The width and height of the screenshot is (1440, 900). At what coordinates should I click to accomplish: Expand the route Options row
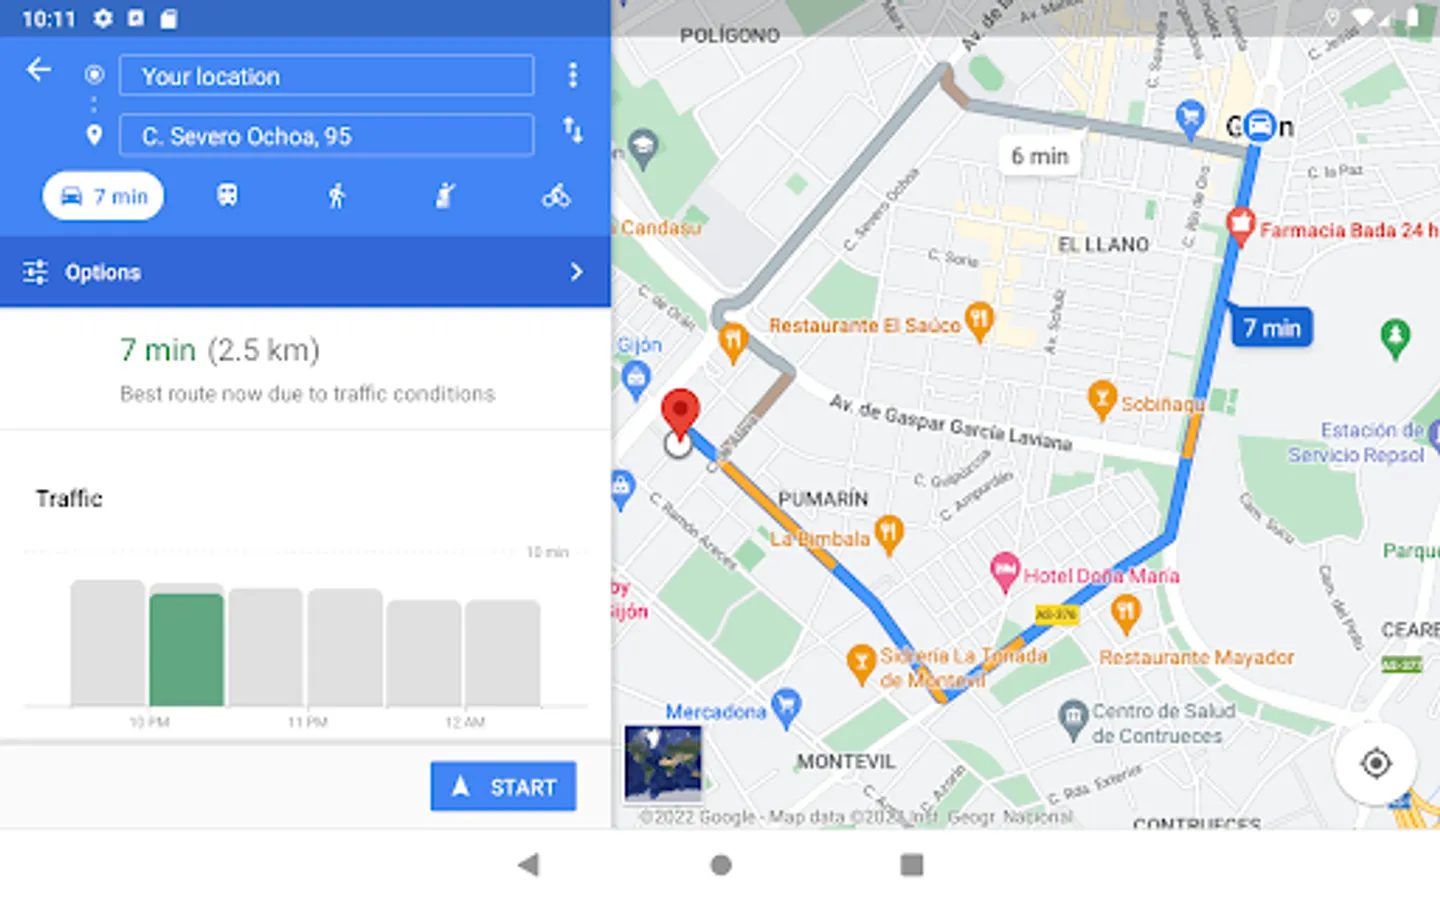pos(305,272)
